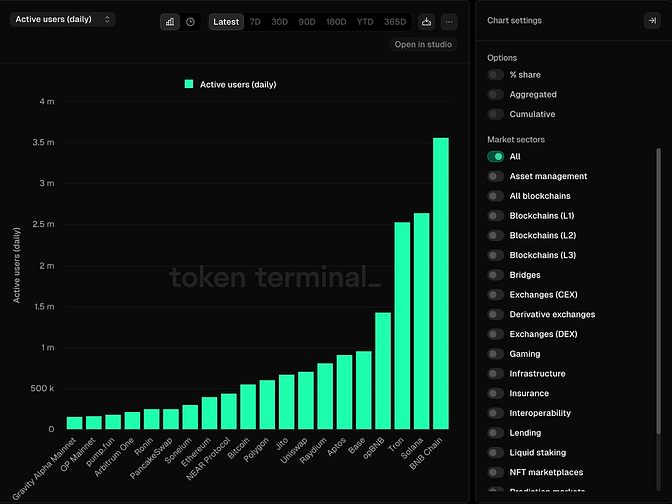Click Open in studio button
The height and width of the screenshot is (504, 672).
tap(423, 45)
